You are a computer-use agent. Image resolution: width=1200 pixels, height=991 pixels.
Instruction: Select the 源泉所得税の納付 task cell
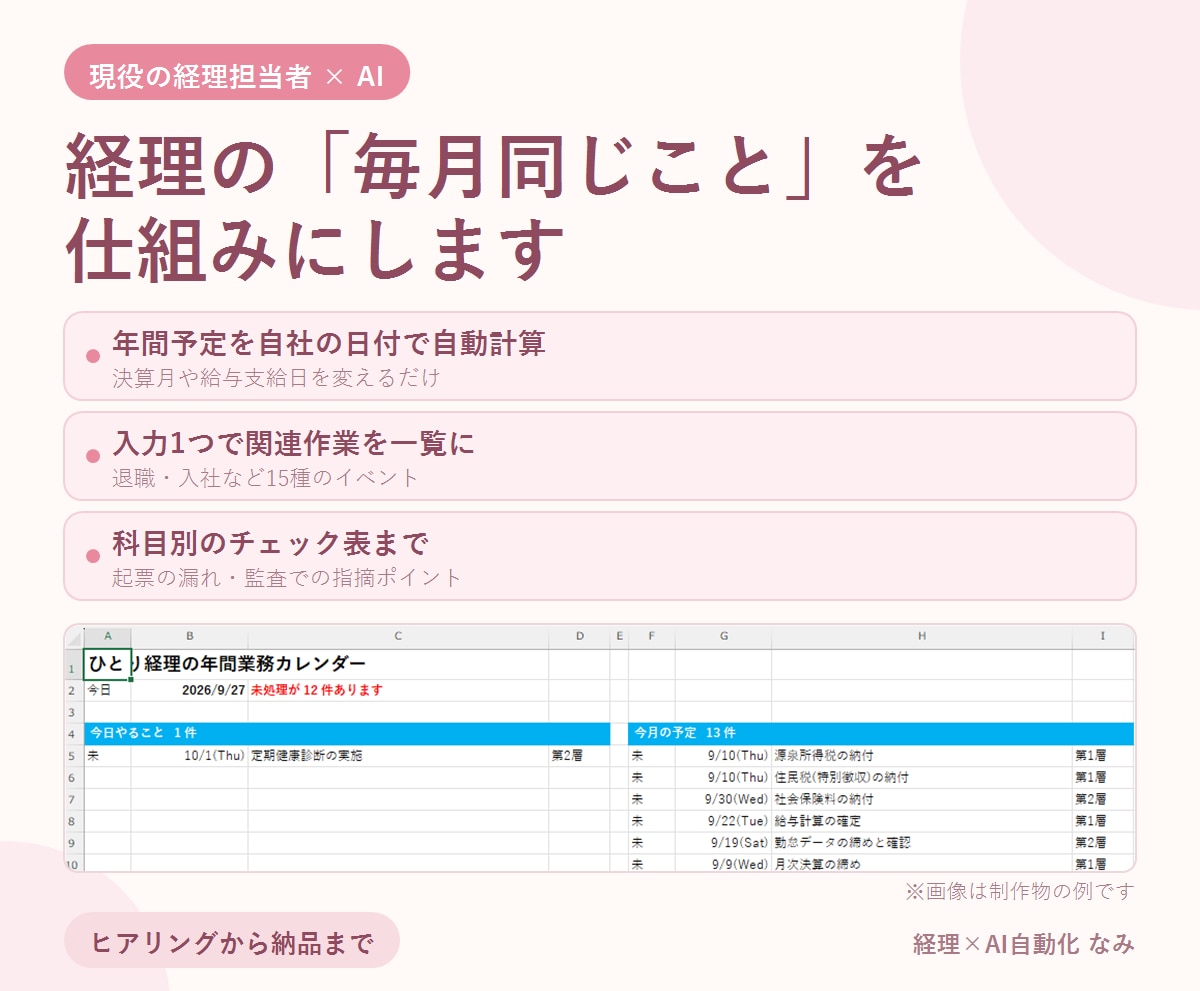pos(825,756)
